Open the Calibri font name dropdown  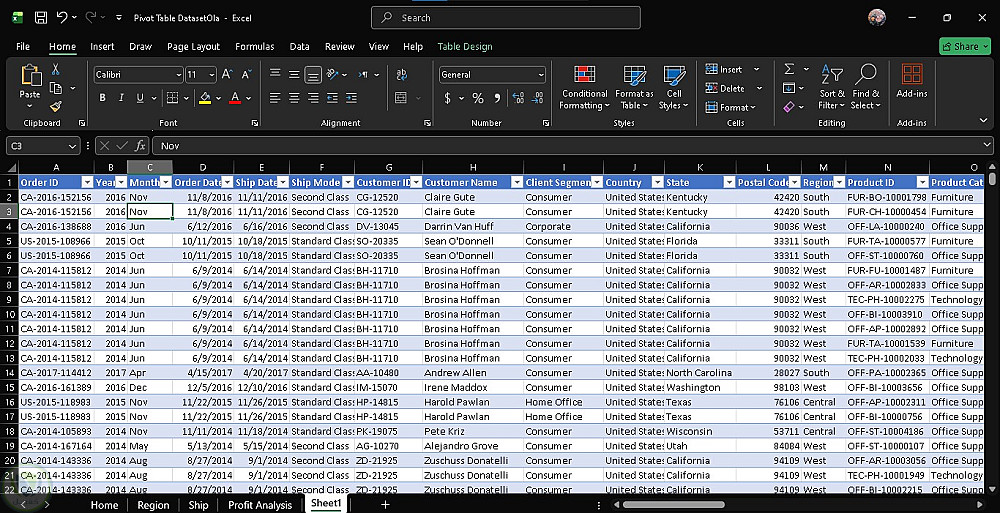pos(178,75)
